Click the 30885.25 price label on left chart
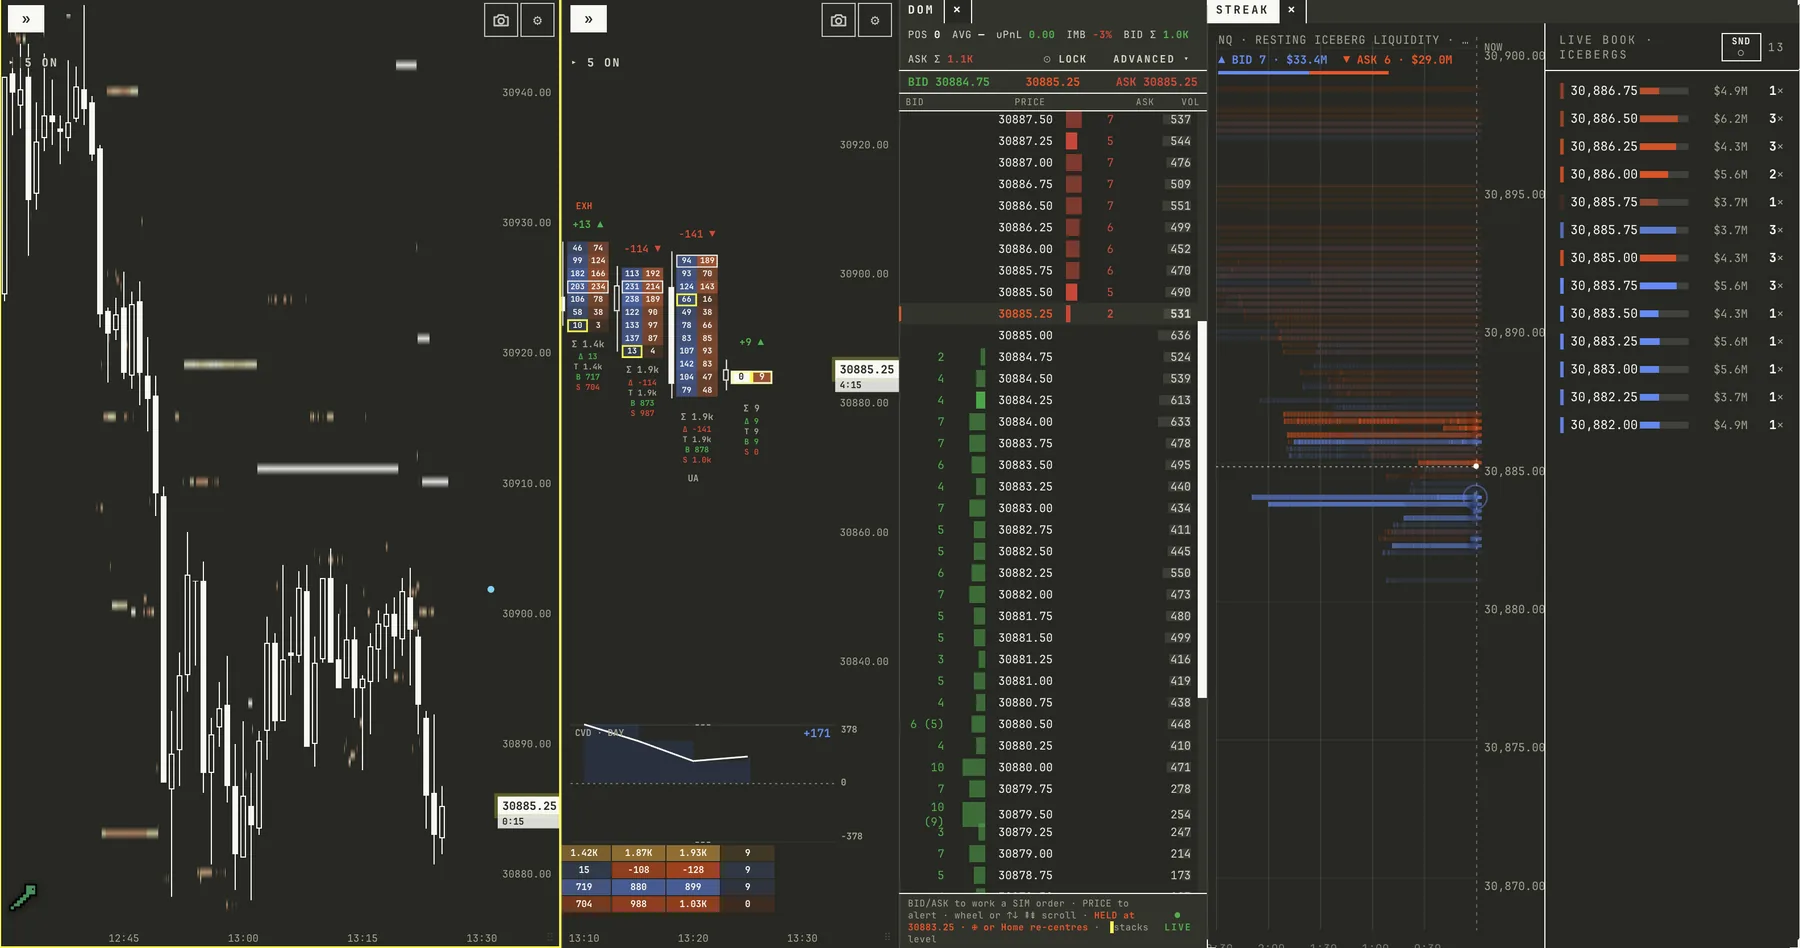The image size is (1800, 948). point(528,812)
